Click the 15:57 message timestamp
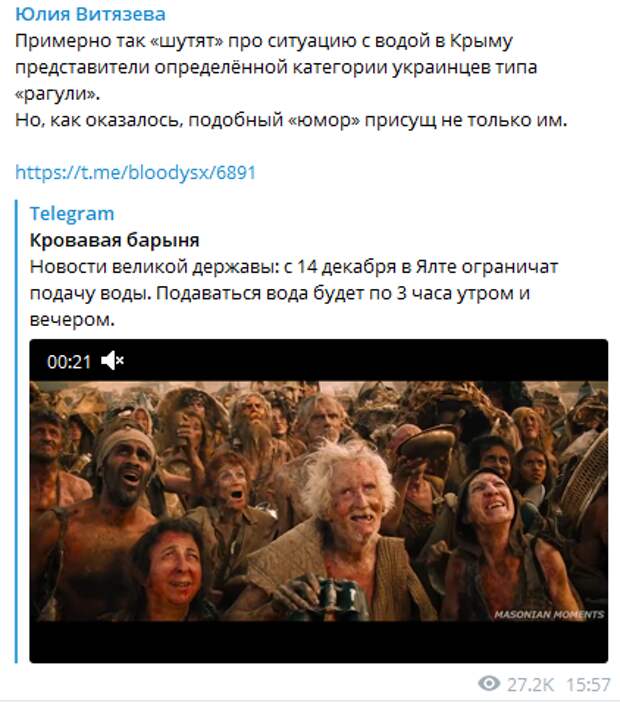This screenshot has height=703, width=620. pos(589,685)
